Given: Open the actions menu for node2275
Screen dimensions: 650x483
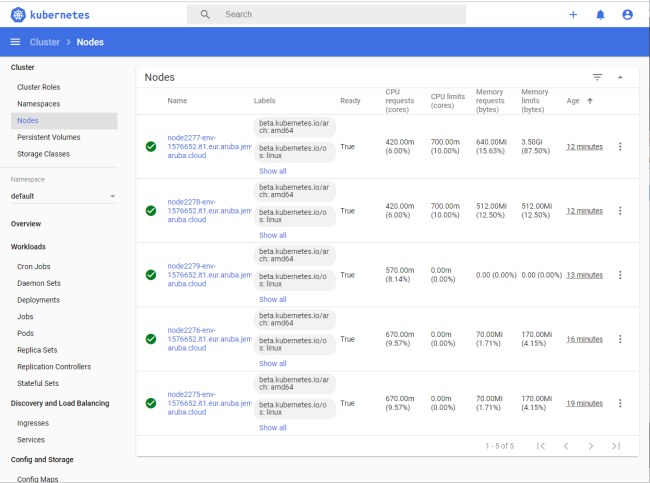Looking at the screenshot, I should click(x=620, y=403).
